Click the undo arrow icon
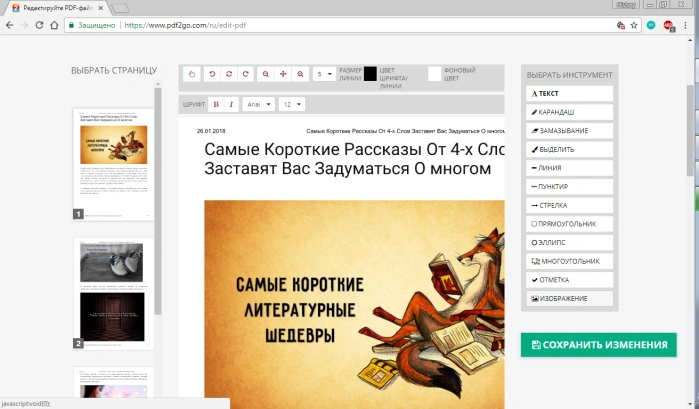This screenshot has width=699, height=409. pos(212,74)
